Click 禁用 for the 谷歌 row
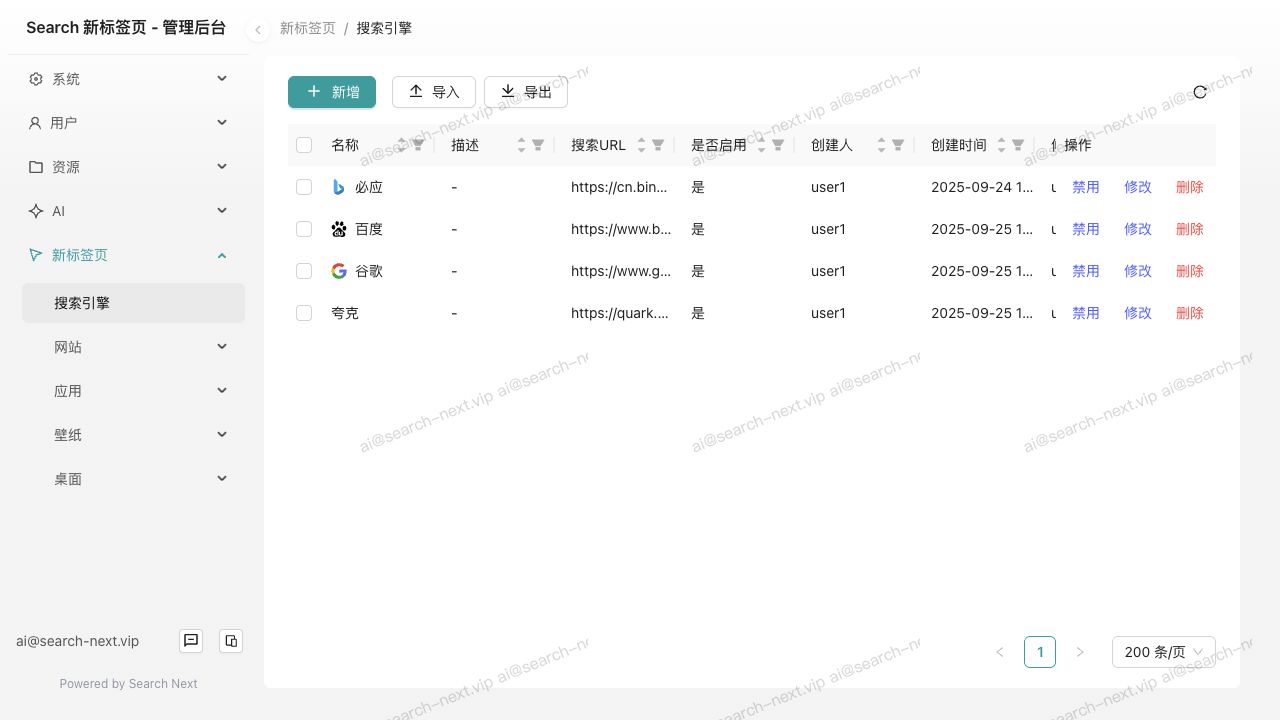This screenshot has width=1280, height=720. (x=1086, y=271)
